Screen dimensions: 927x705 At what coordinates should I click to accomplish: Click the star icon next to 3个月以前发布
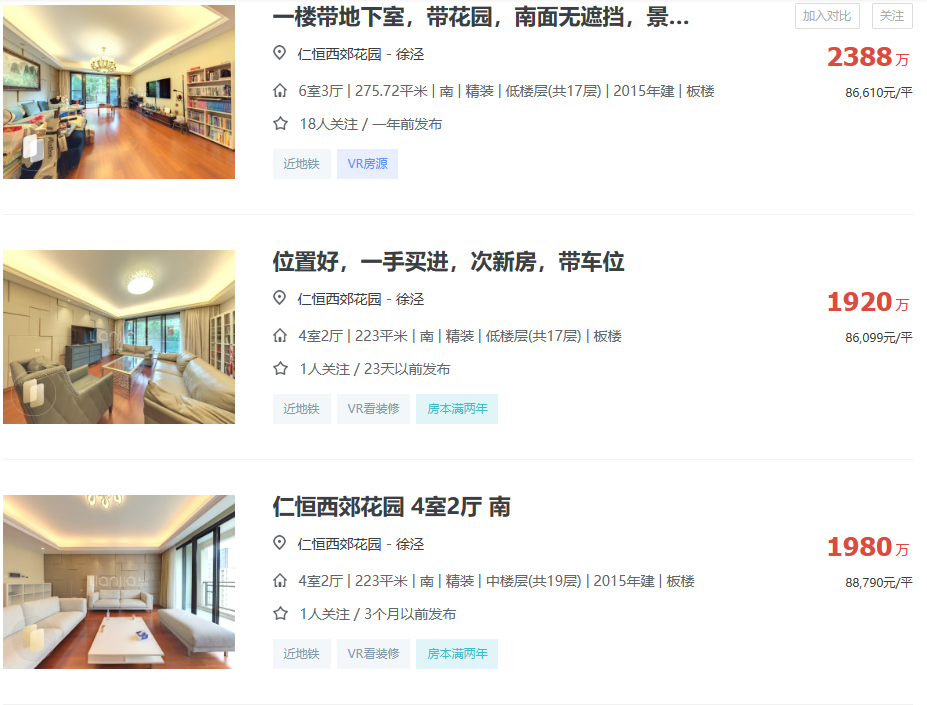coord(280,613)
